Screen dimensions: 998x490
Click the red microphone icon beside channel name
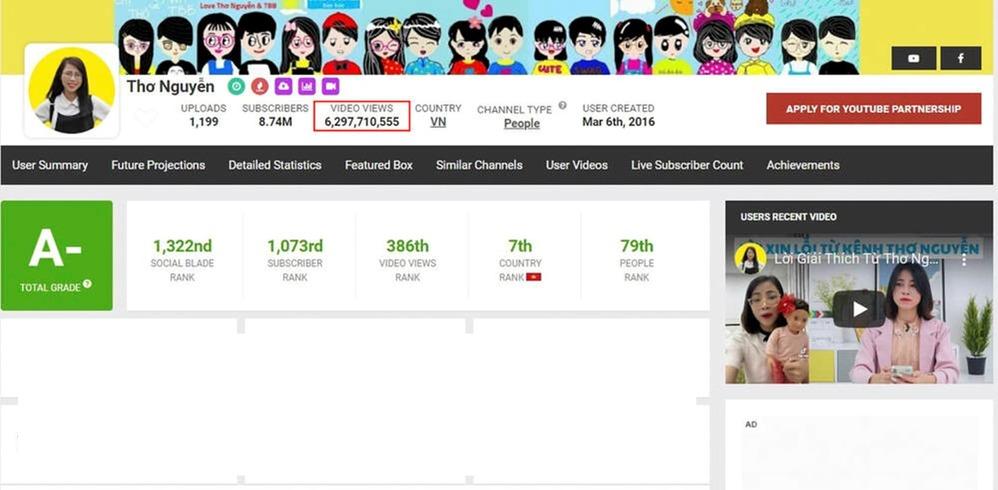[x=260, y=87]
